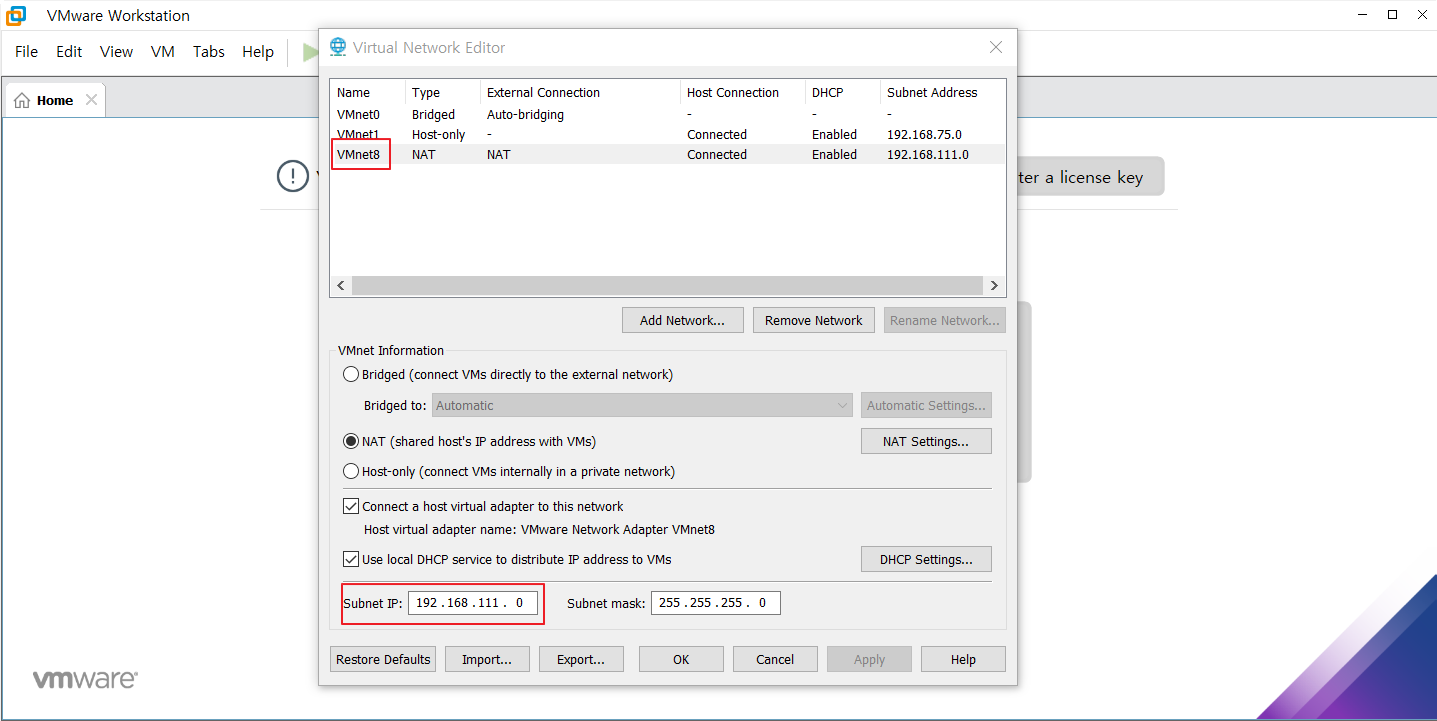Switch to the Home tab
This screenshot has width=1437, height=721.
click(x=55, y=100)
